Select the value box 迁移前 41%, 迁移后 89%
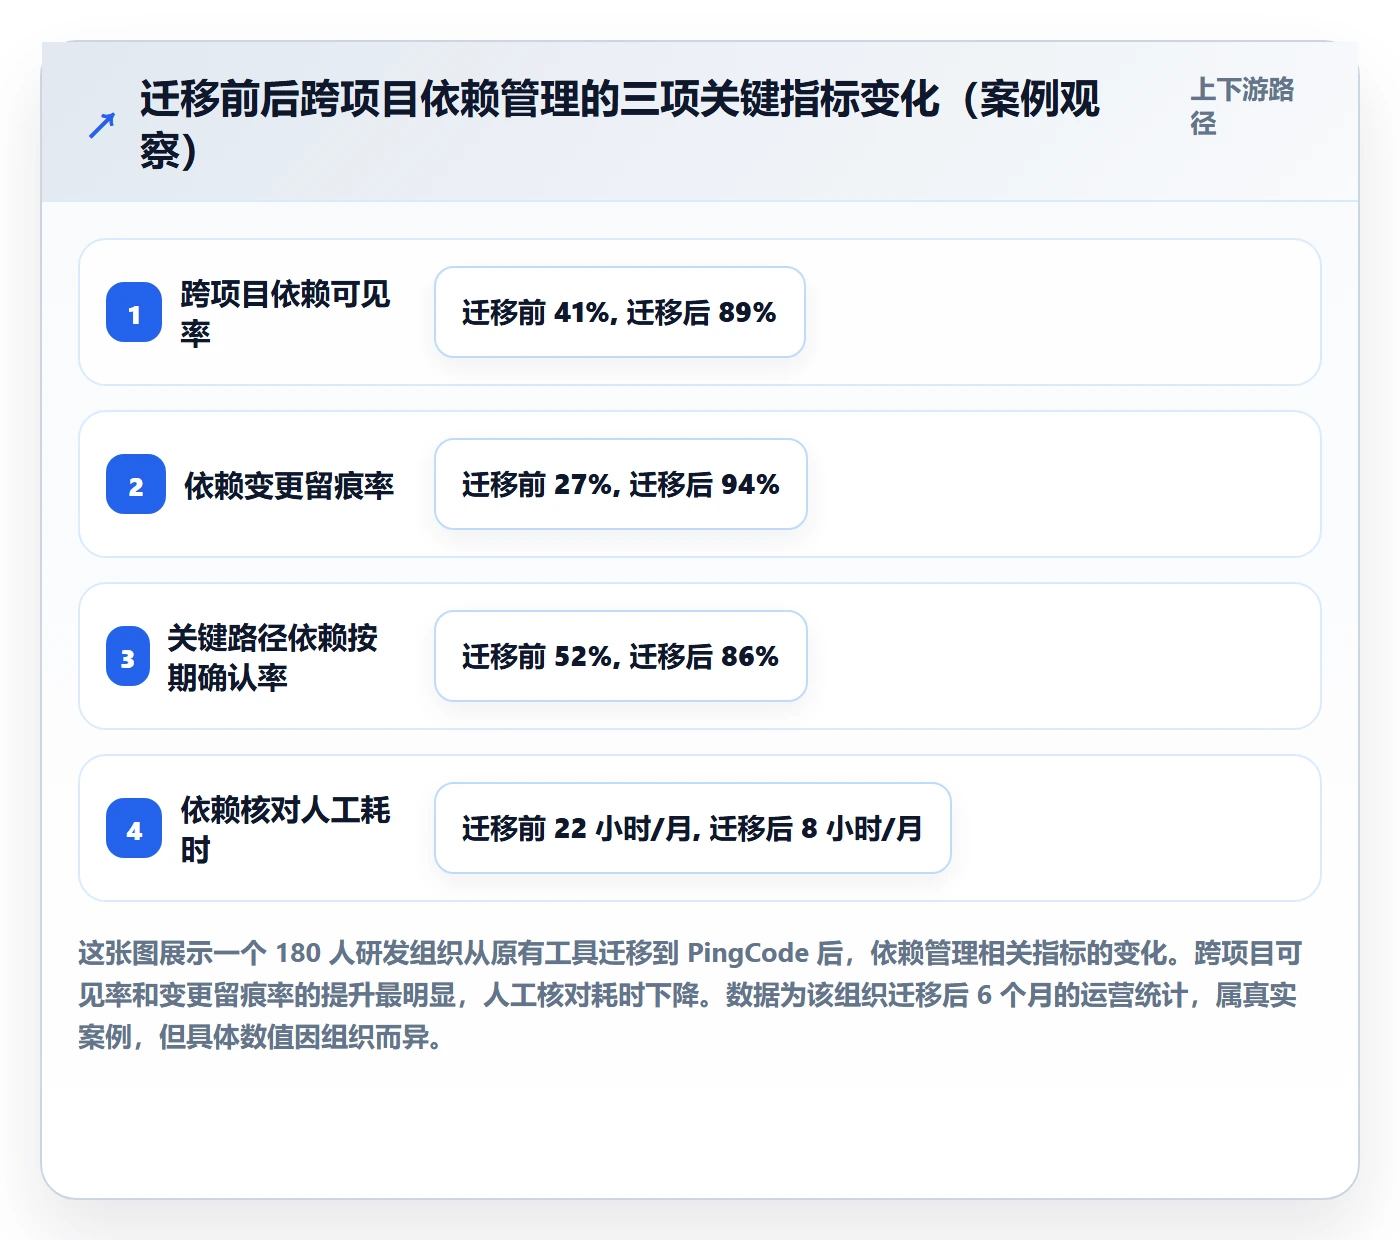Image resolution: width=1400 pixels, height=1240 pixels. coord(620,312)
